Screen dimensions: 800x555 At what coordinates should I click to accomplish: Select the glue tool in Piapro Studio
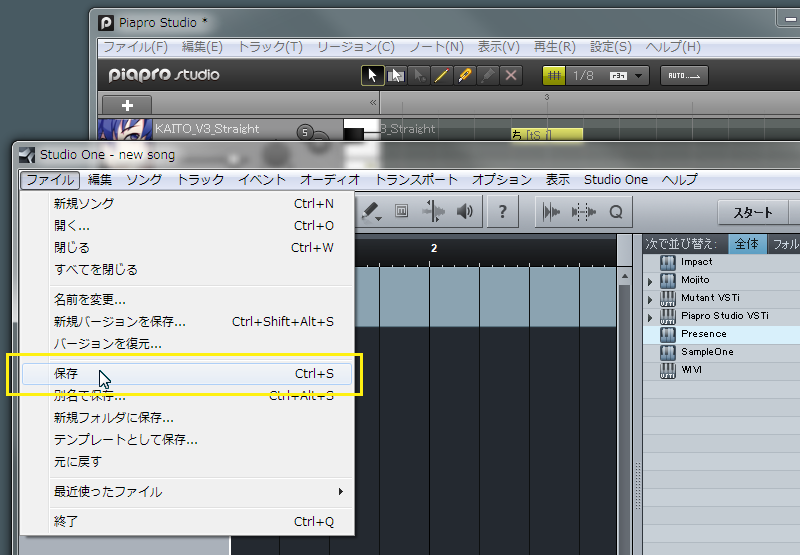488,75
